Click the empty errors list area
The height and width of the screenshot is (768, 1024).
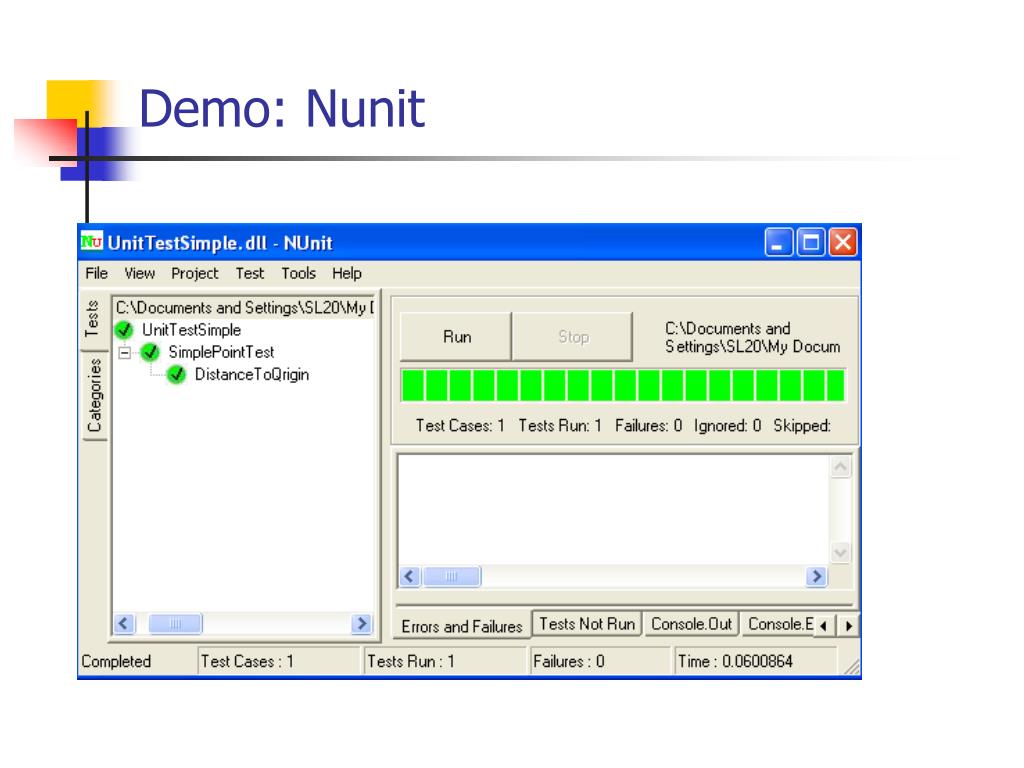tap(614, 510)
